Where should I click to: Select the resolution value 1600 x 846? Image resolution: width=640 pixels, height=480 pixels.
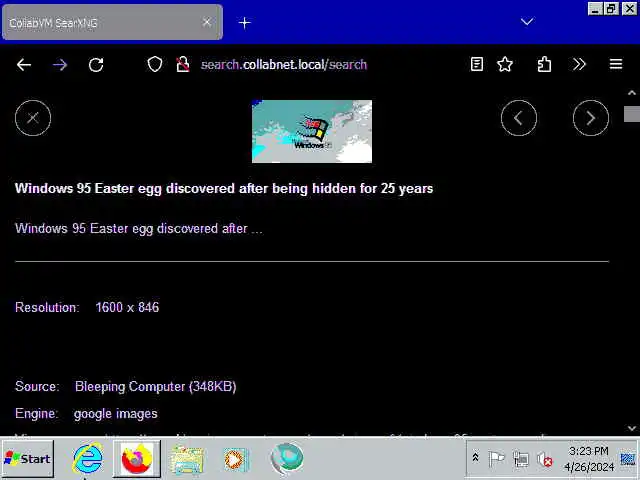127,307
